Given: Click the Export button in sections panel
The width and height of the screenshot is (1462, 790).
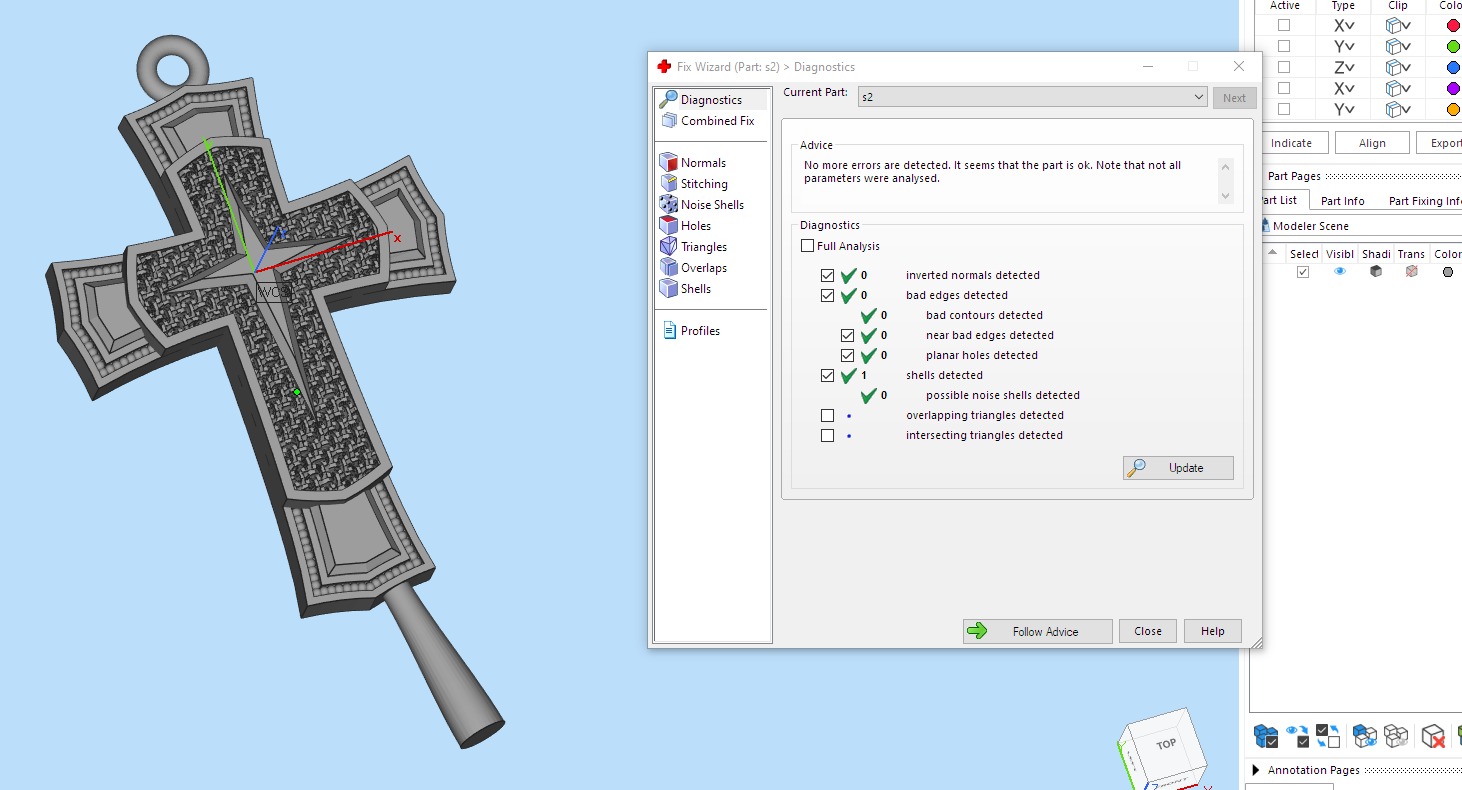Looking at the screenshot, I should [x=1440, y=143].
